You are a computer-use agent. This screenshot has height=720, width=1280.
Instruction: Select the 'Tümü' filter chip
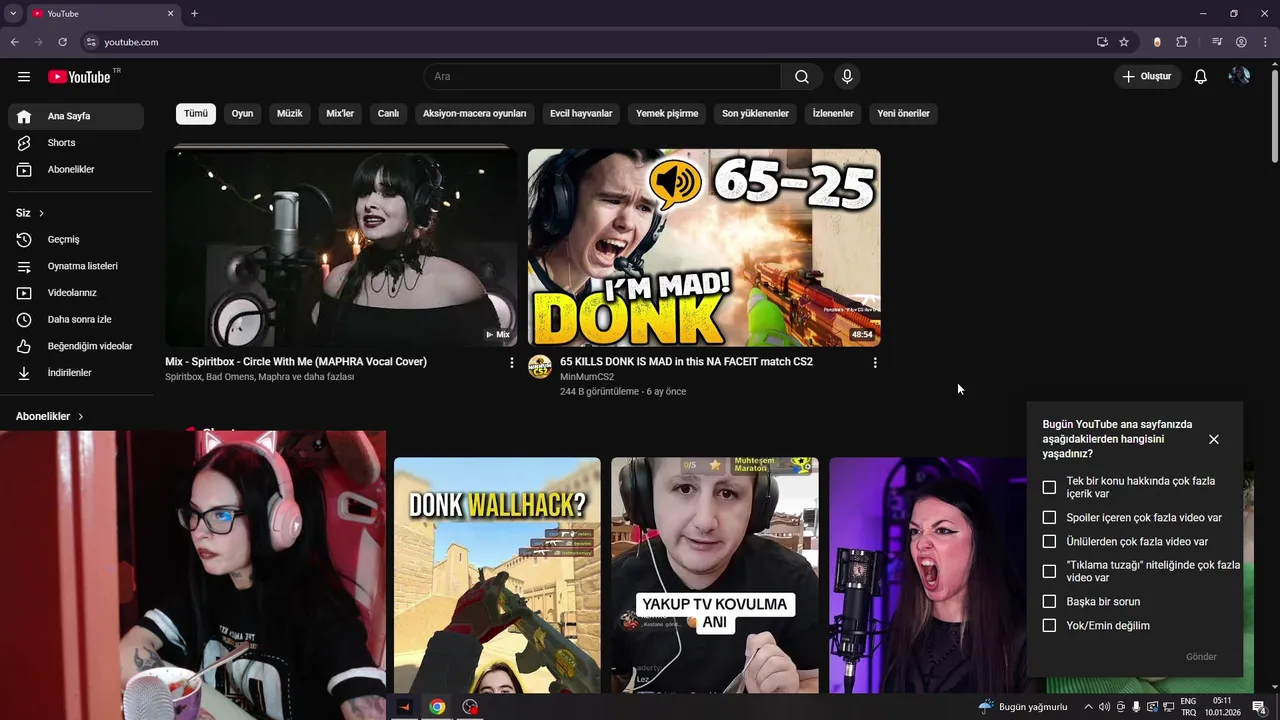pyautogui.click(x=196, y=114)
